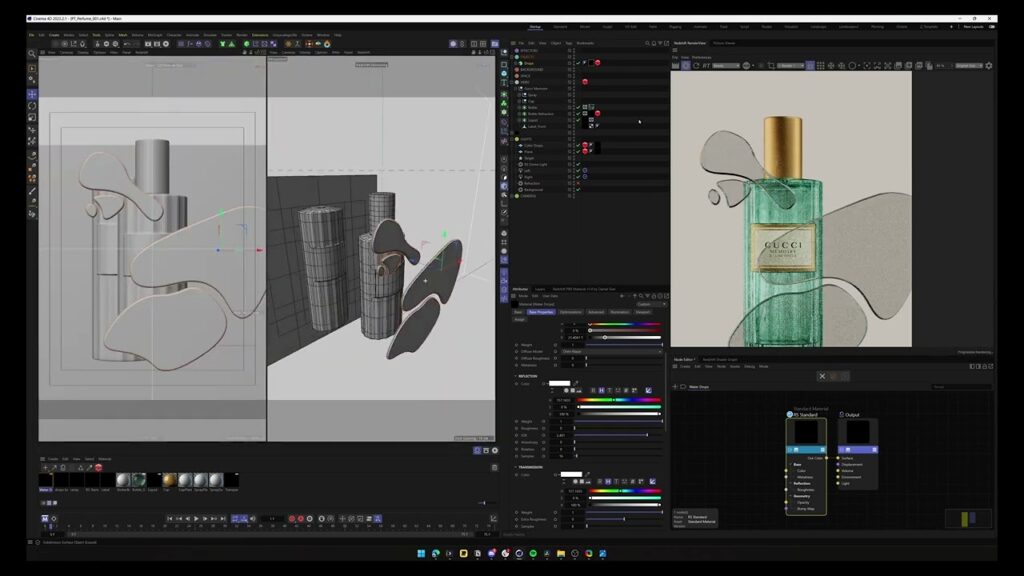Collapse the LIGHTS group in Object Manager
The image size is (1024, 576).
pyautogui.click(x=513, y=138)
